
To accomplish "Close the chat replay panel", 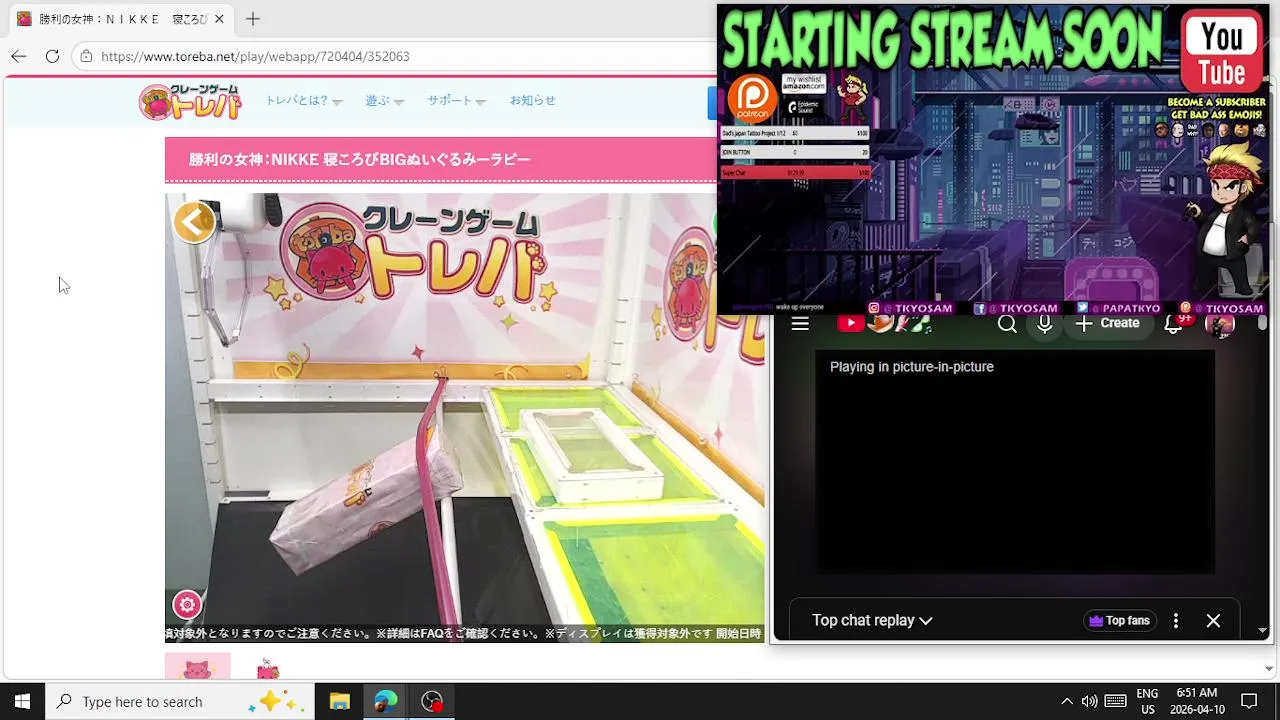I will click(x=1213, y=621).
